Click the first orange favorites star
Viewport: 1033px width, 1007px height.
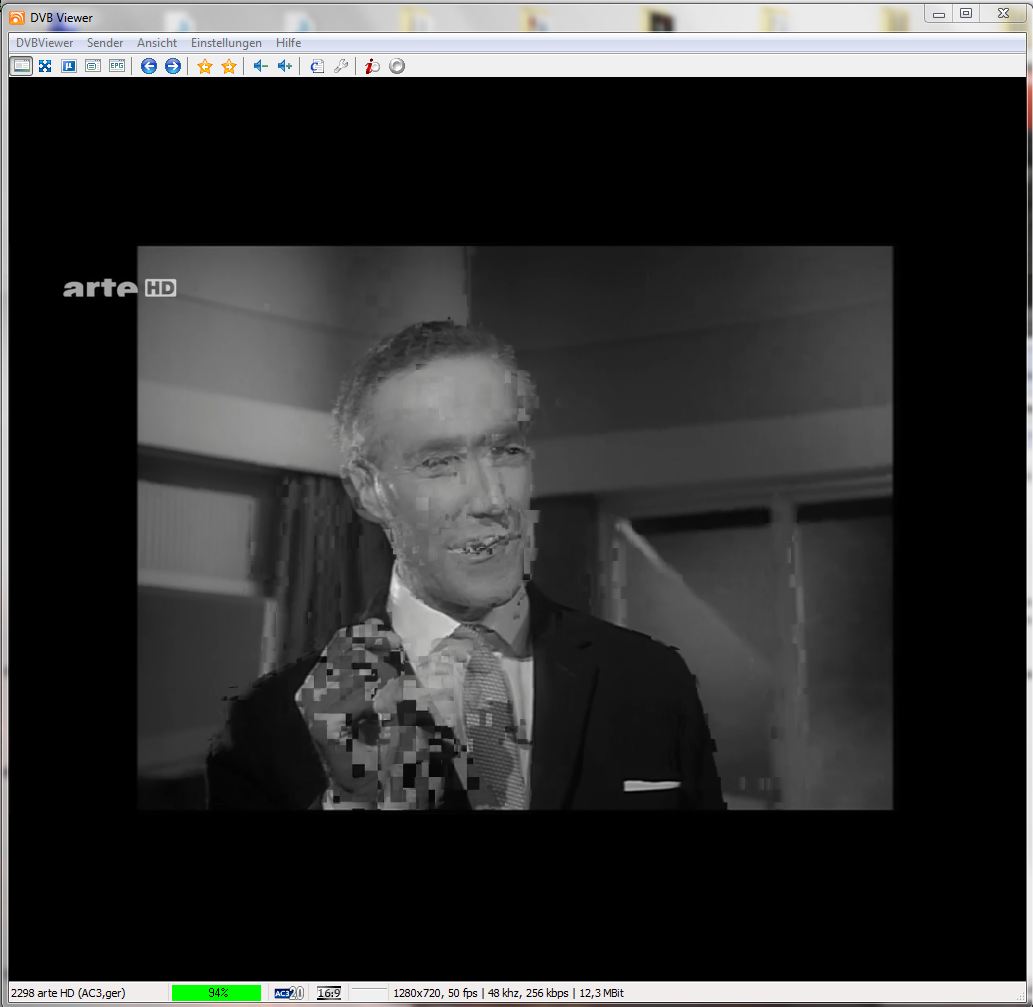click(x=205, y=66)
